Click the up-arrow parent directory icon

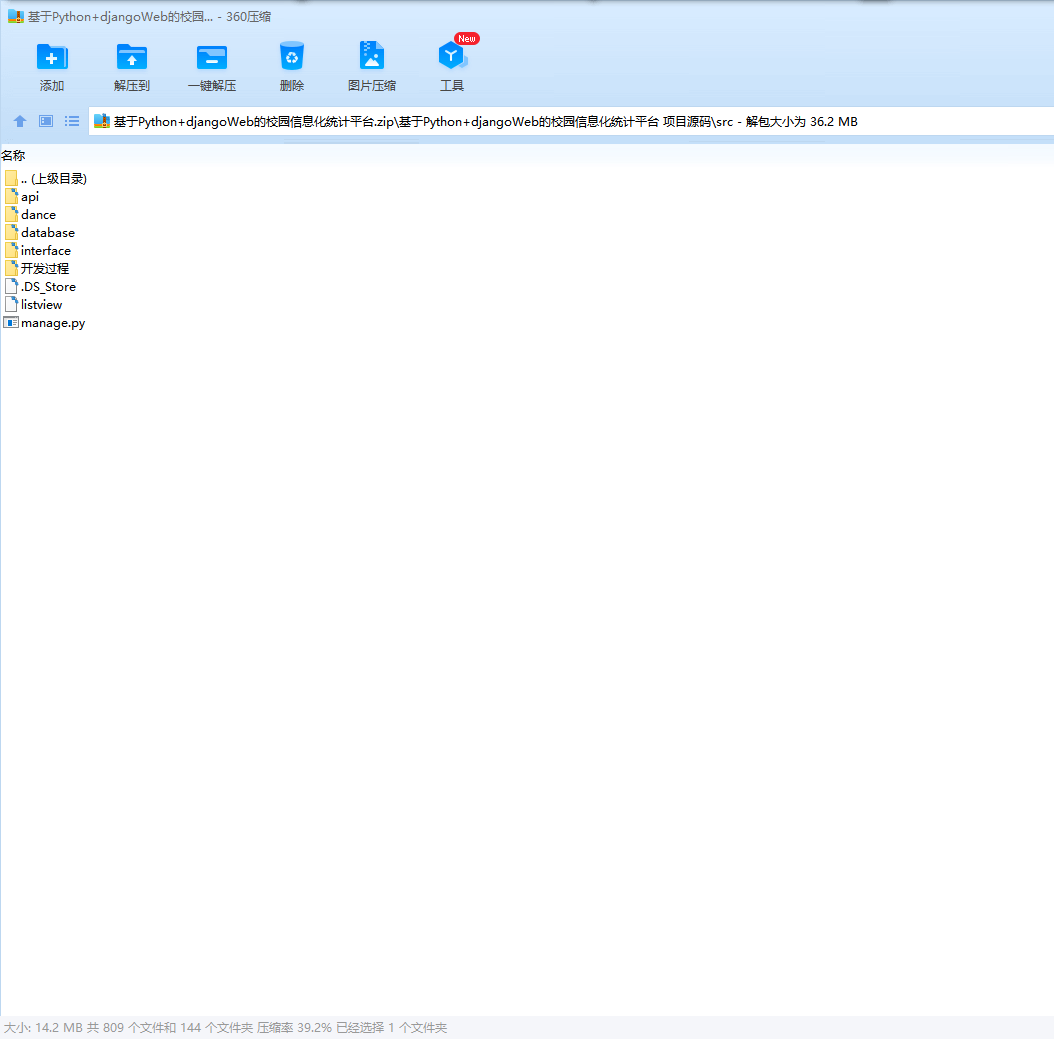[x=19, y=121]
